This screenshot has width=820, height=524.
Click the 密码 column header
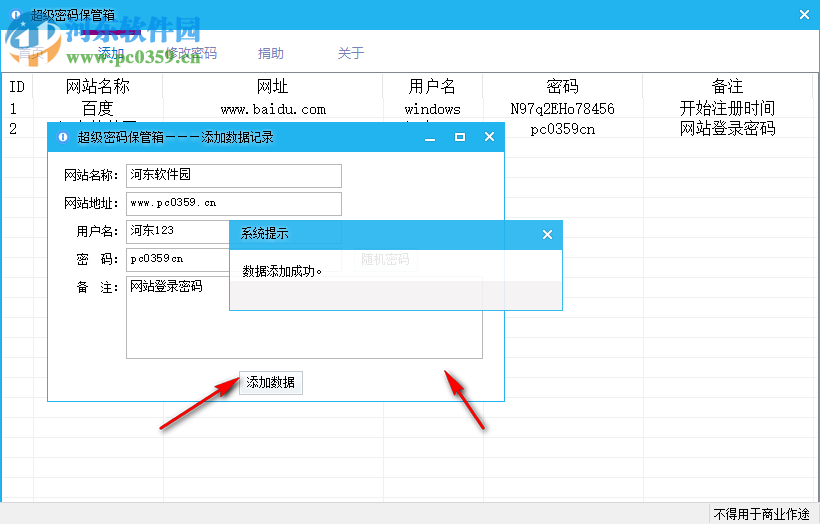562,86
